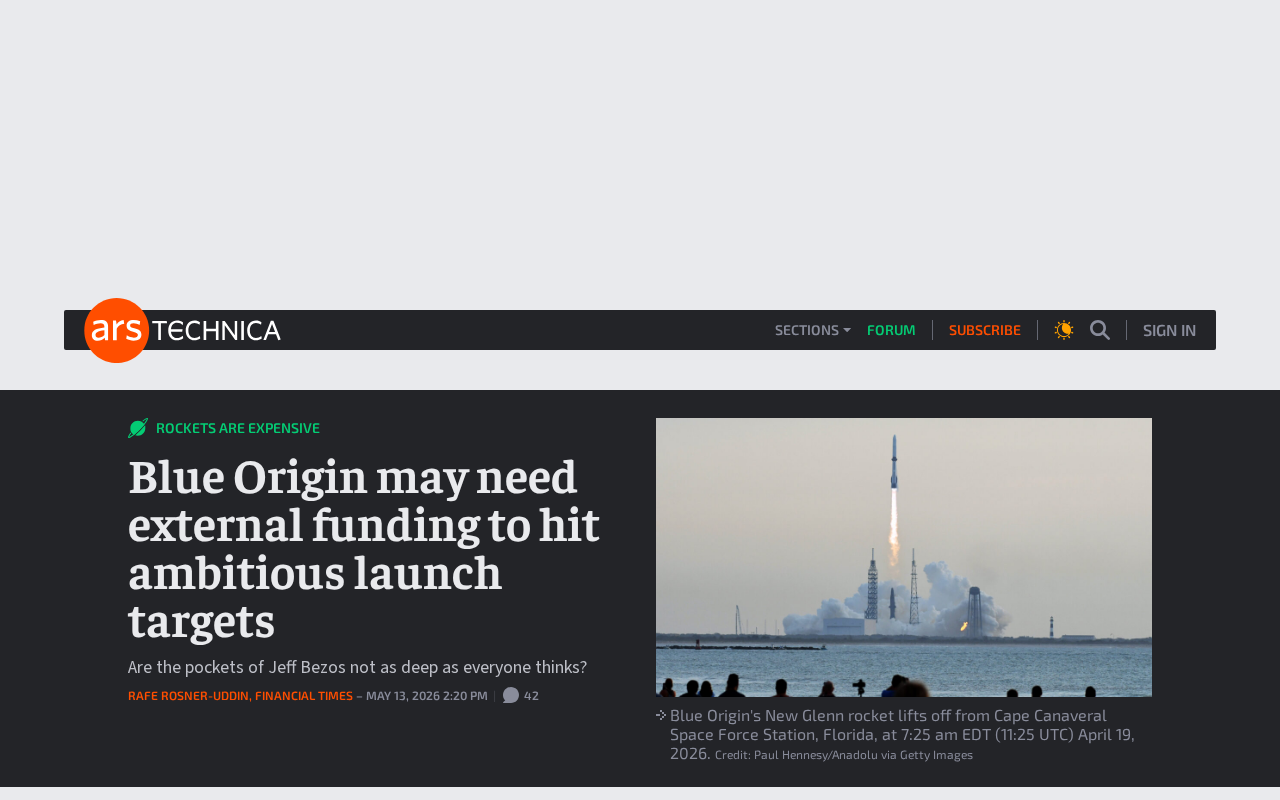Go to the Ars Technica home logo
The width and height of the screenshot is (1280, 800).
(x=182, y=330)
